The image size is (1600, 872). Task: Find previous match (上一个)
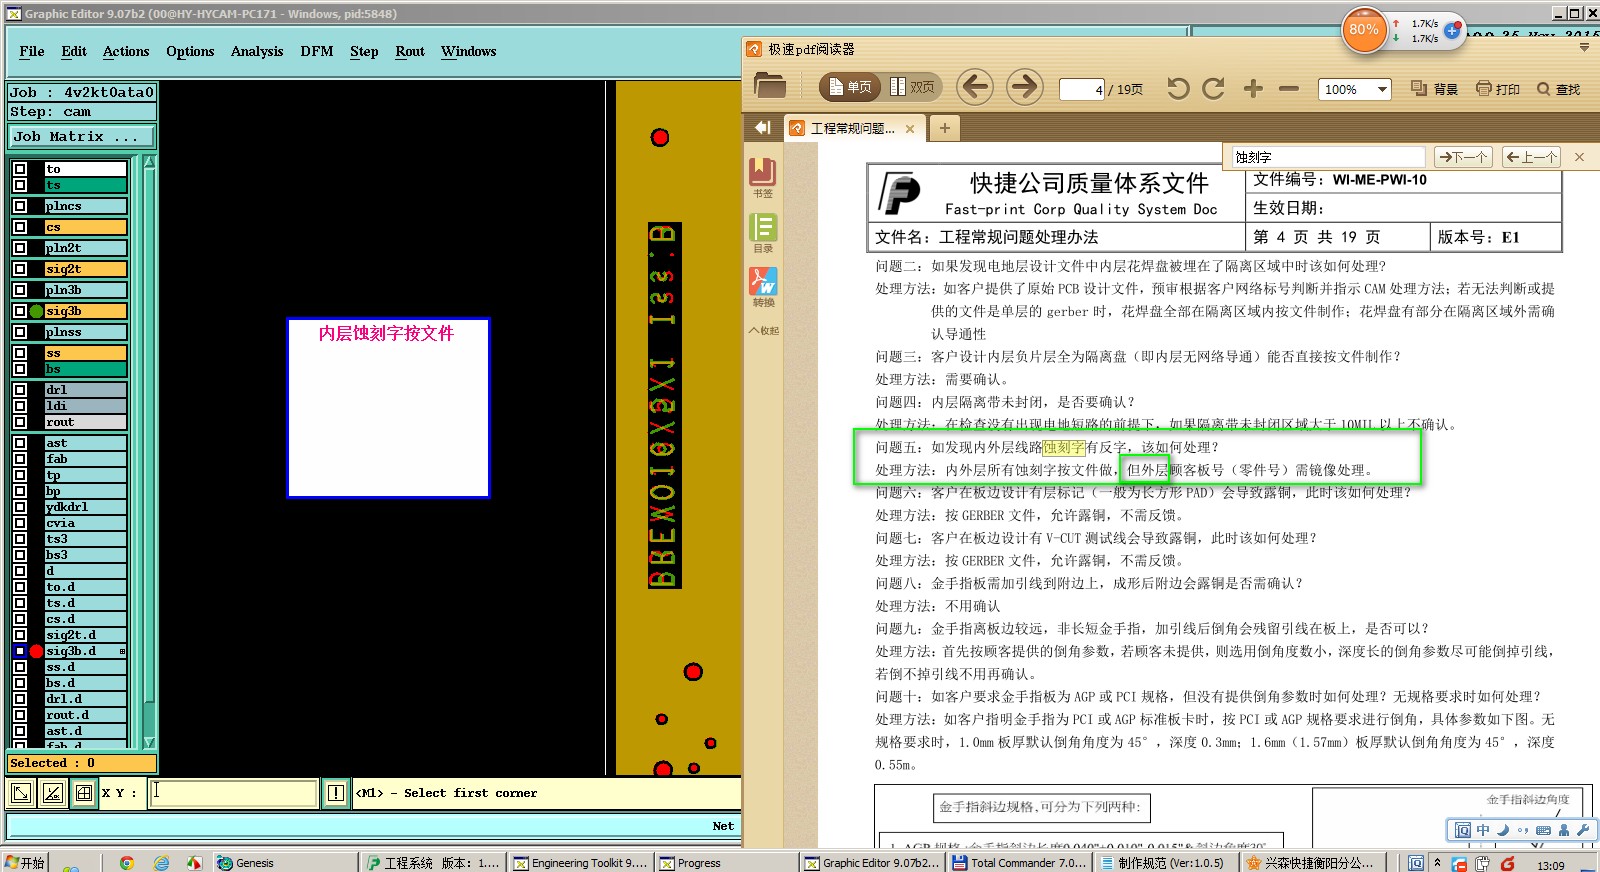coord(1531,157)
